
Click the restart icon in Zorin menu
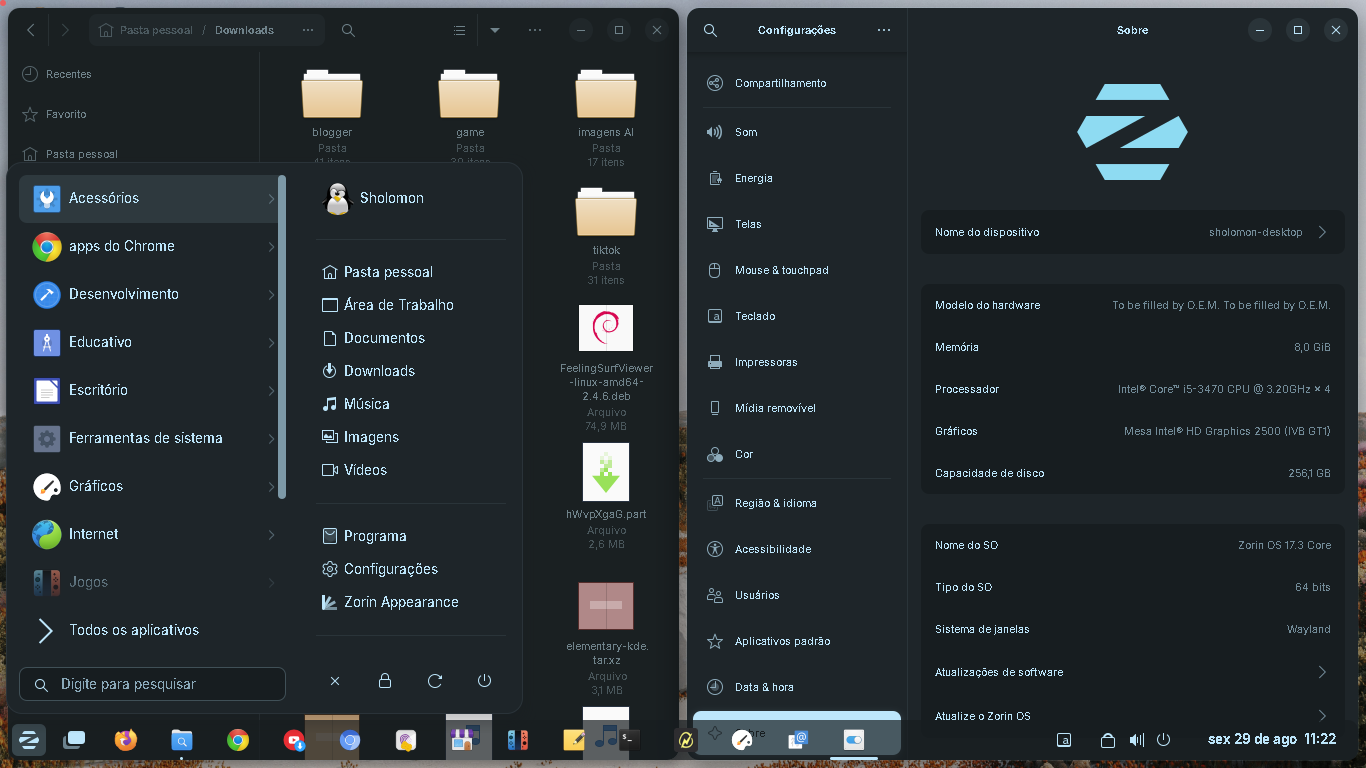click(435, 681)
